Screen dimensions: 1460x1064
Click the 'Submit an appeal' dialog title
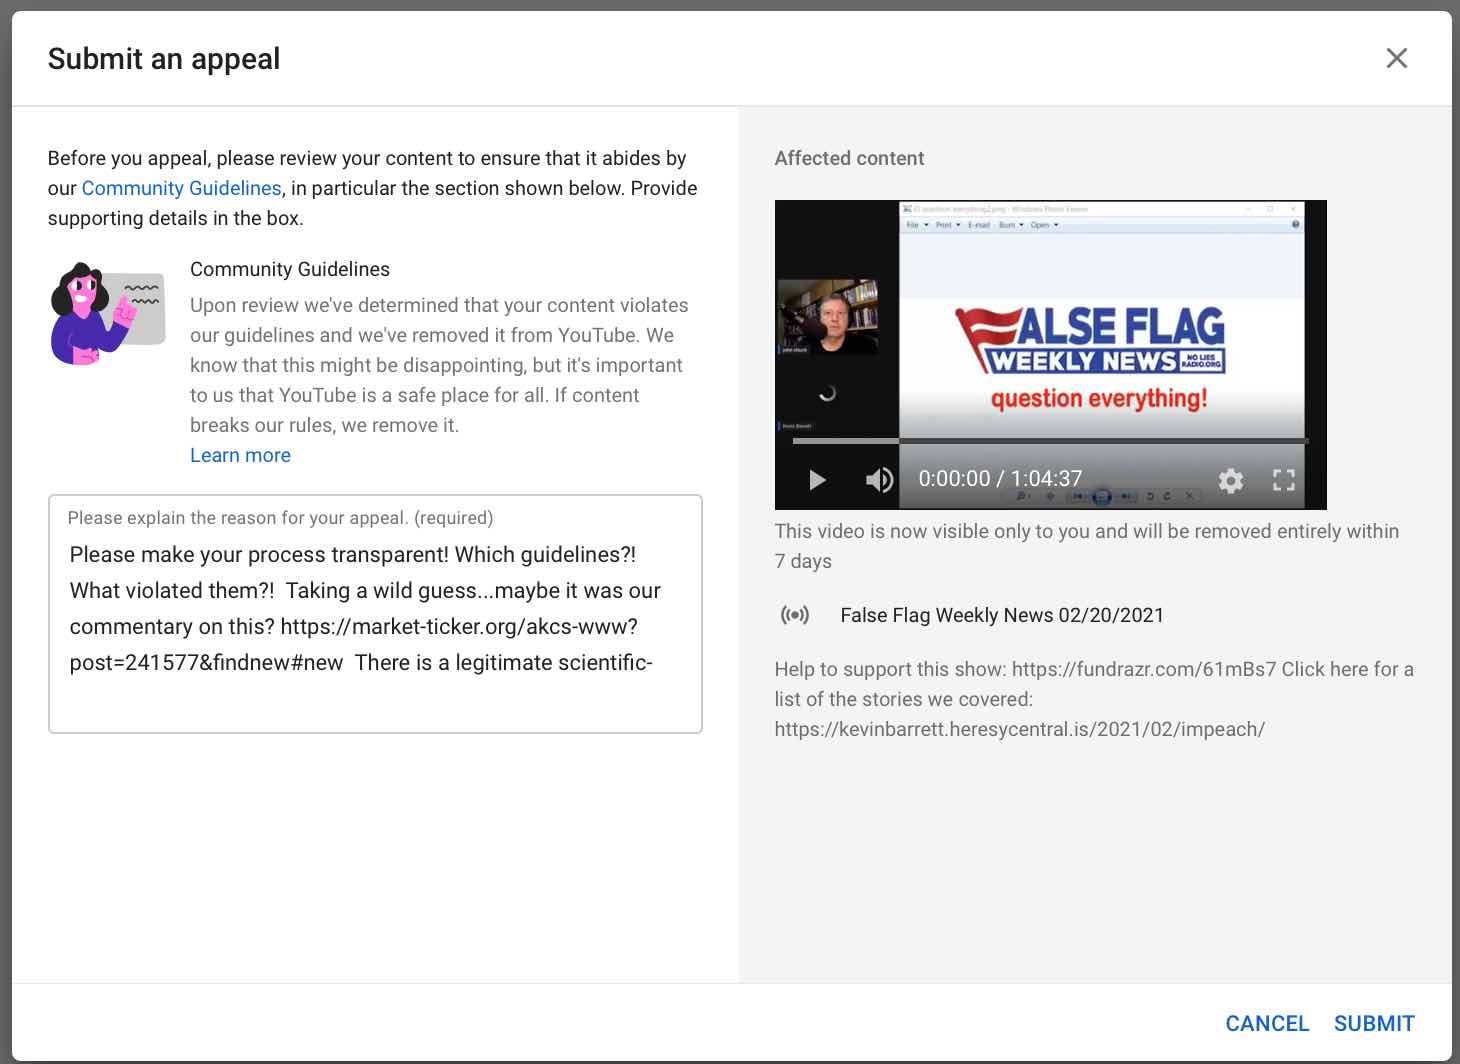click(164, 59)
